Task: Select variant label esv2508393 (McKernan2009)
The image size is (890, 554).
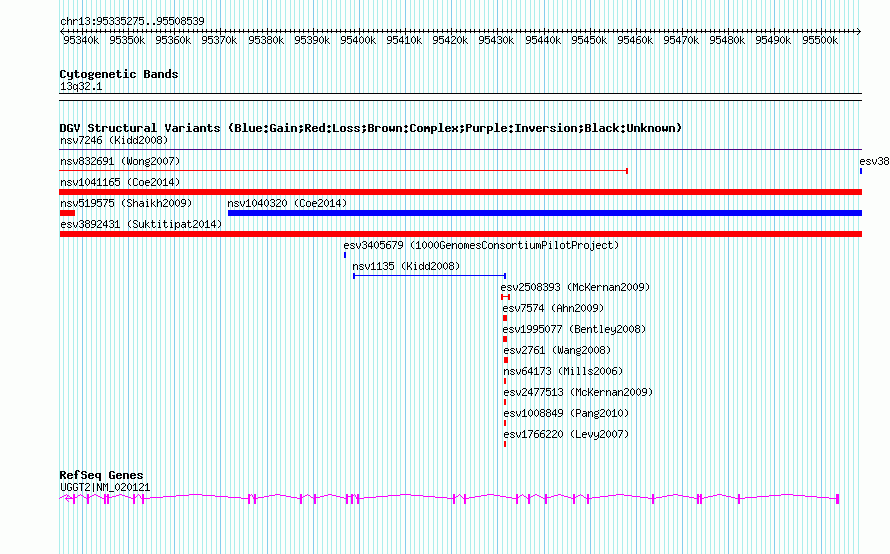Action: tap(576, 287)
